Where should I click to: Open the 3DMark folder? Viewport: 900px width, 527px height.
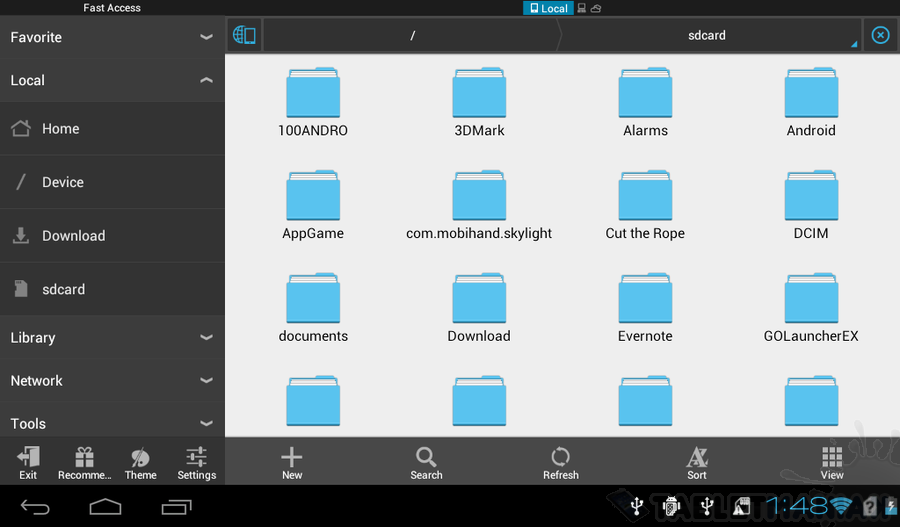tap(479, 103)
